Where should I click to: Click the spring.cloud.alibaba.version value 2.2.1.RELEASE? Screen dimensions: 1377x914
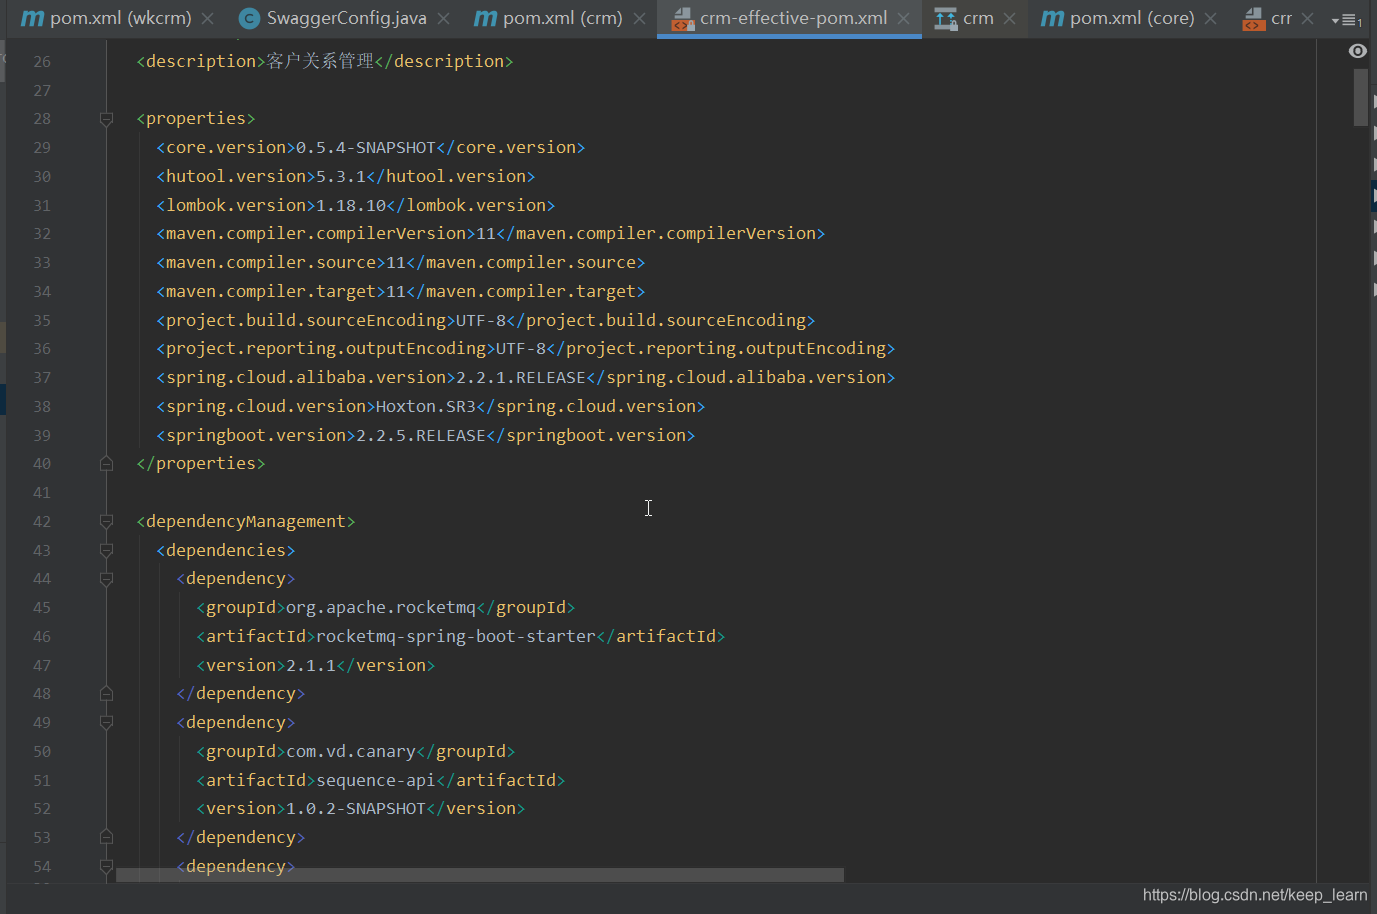[521, 377]
